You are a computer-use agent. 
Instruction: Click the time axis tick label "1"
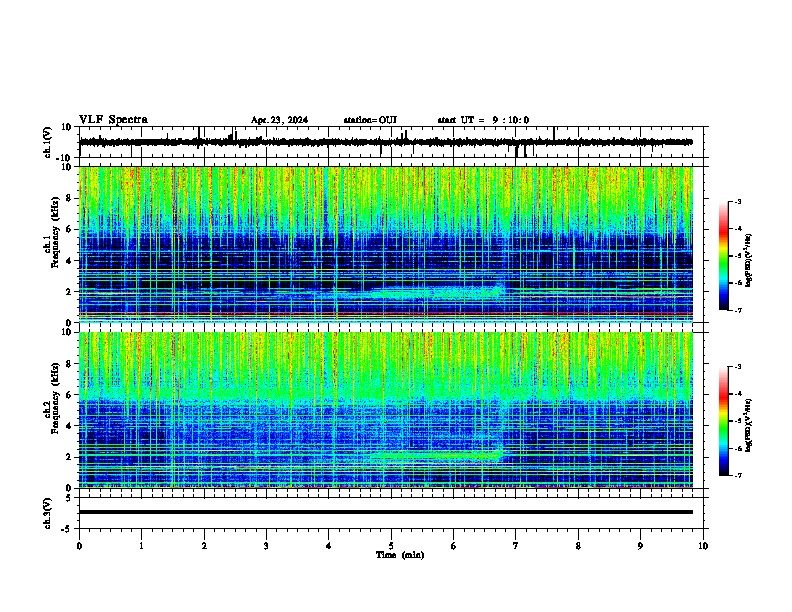(141, 546)
